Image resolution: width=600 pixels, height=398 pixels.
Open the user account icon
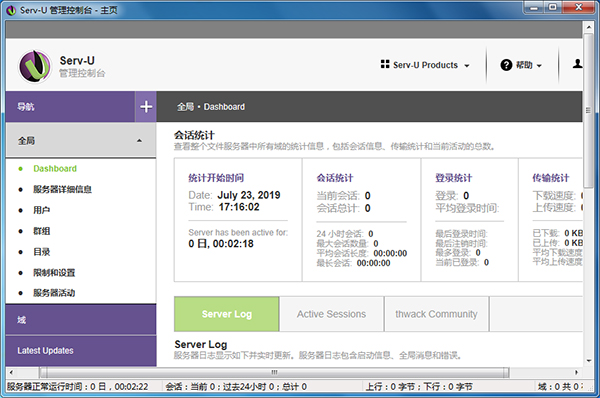[577, 64]
